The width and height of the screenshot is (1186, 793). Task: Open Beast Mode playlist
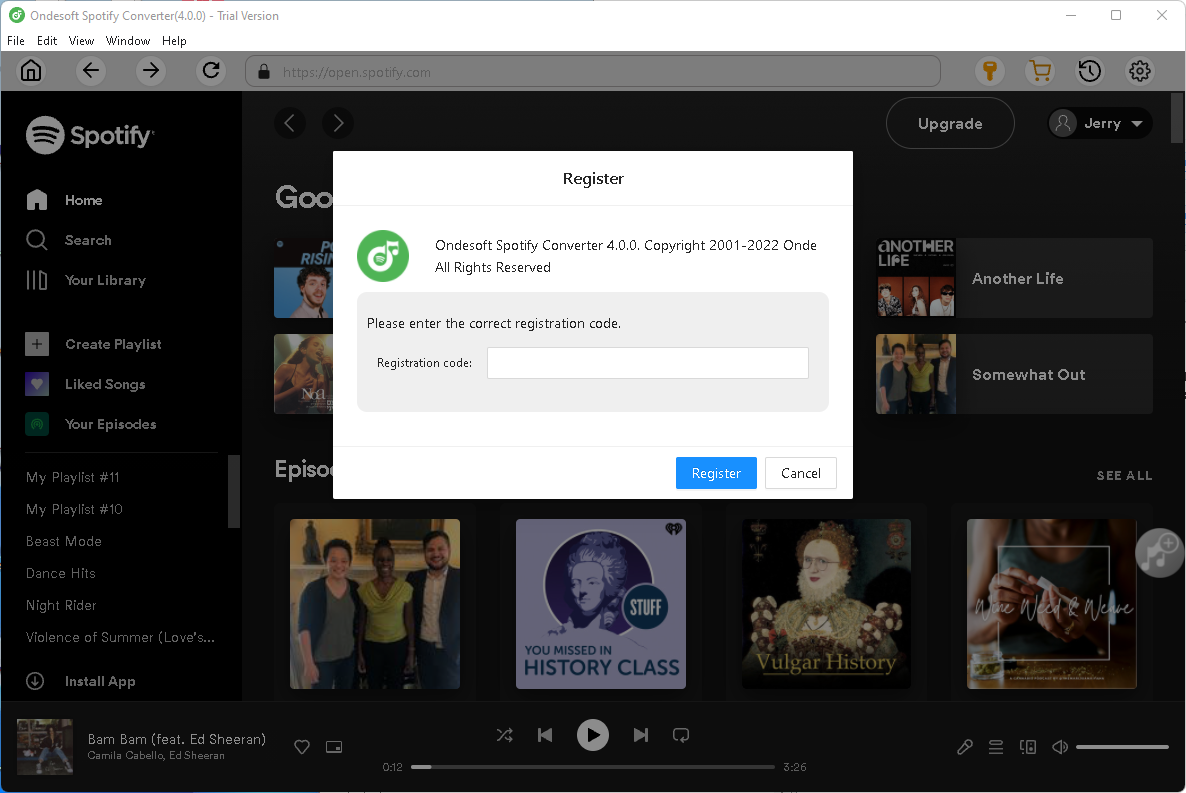[64, 541]
